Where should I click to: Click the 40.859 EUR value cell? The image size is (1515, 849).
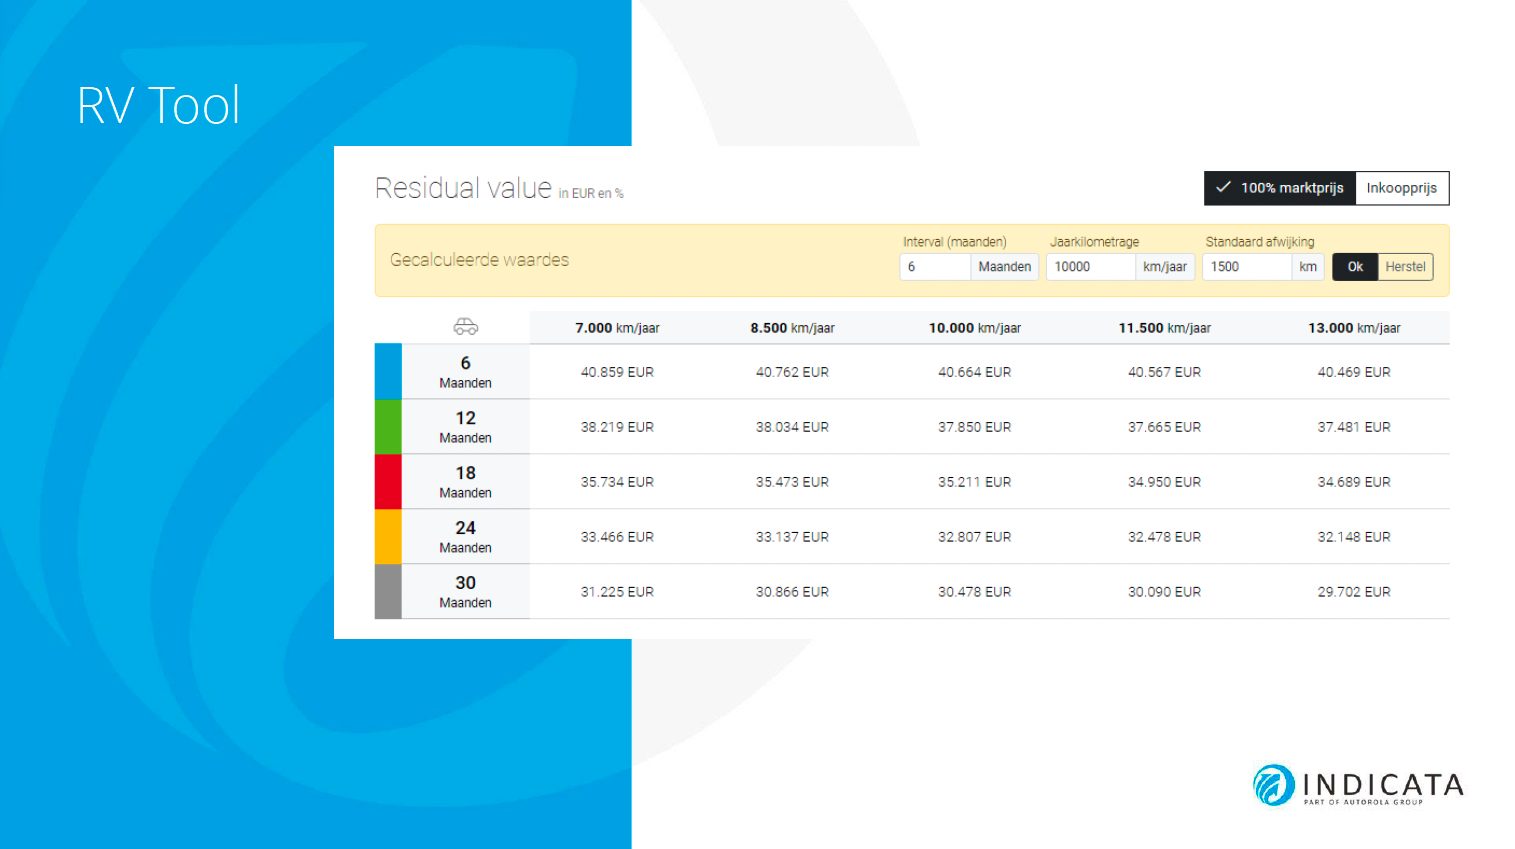point(617,372)
